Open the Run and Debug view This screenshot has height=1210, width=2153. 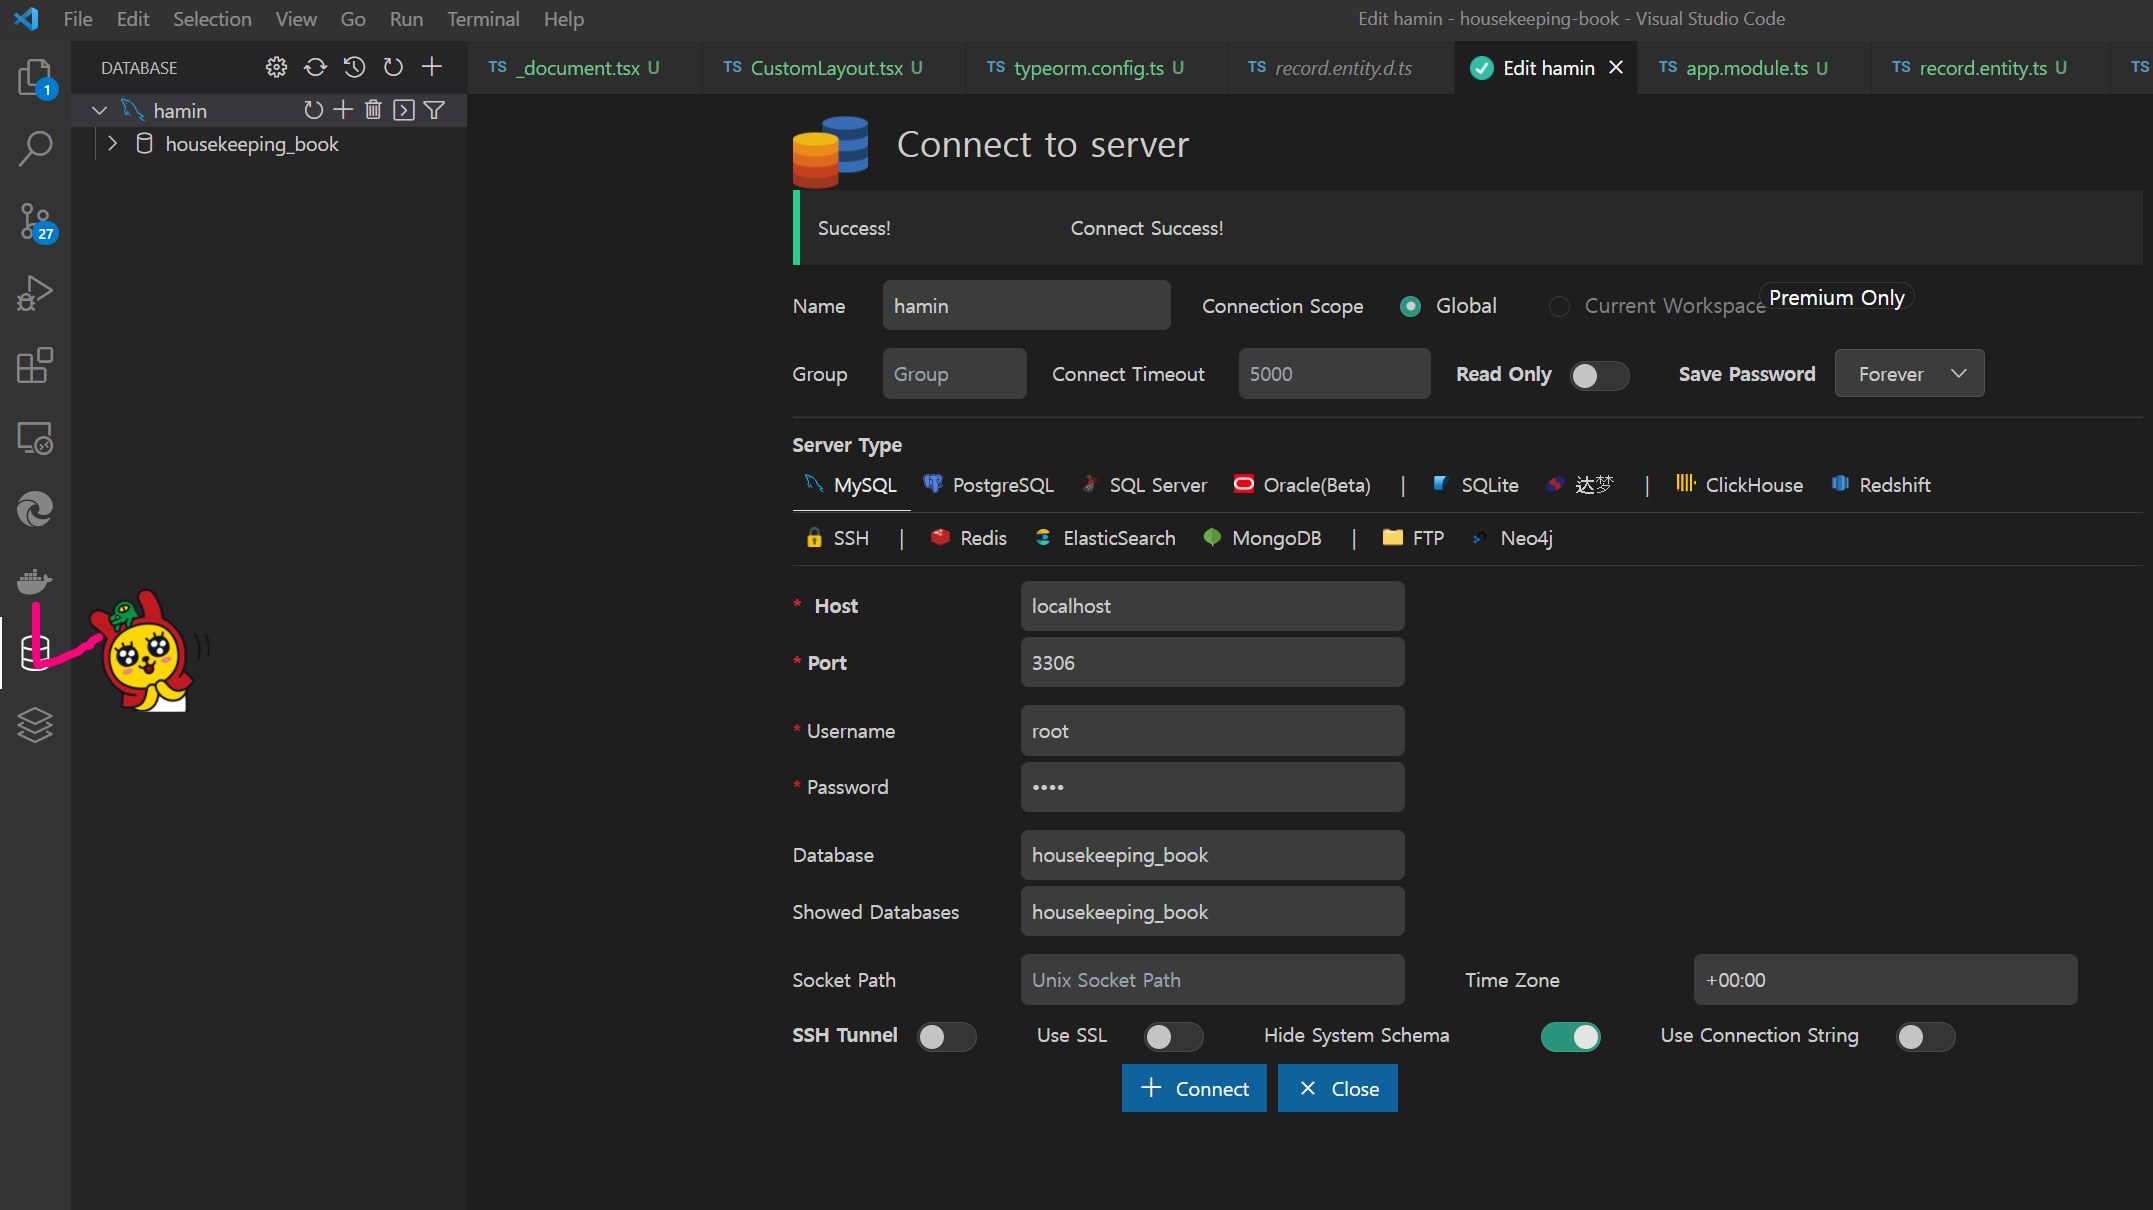[x=35, y=294]
